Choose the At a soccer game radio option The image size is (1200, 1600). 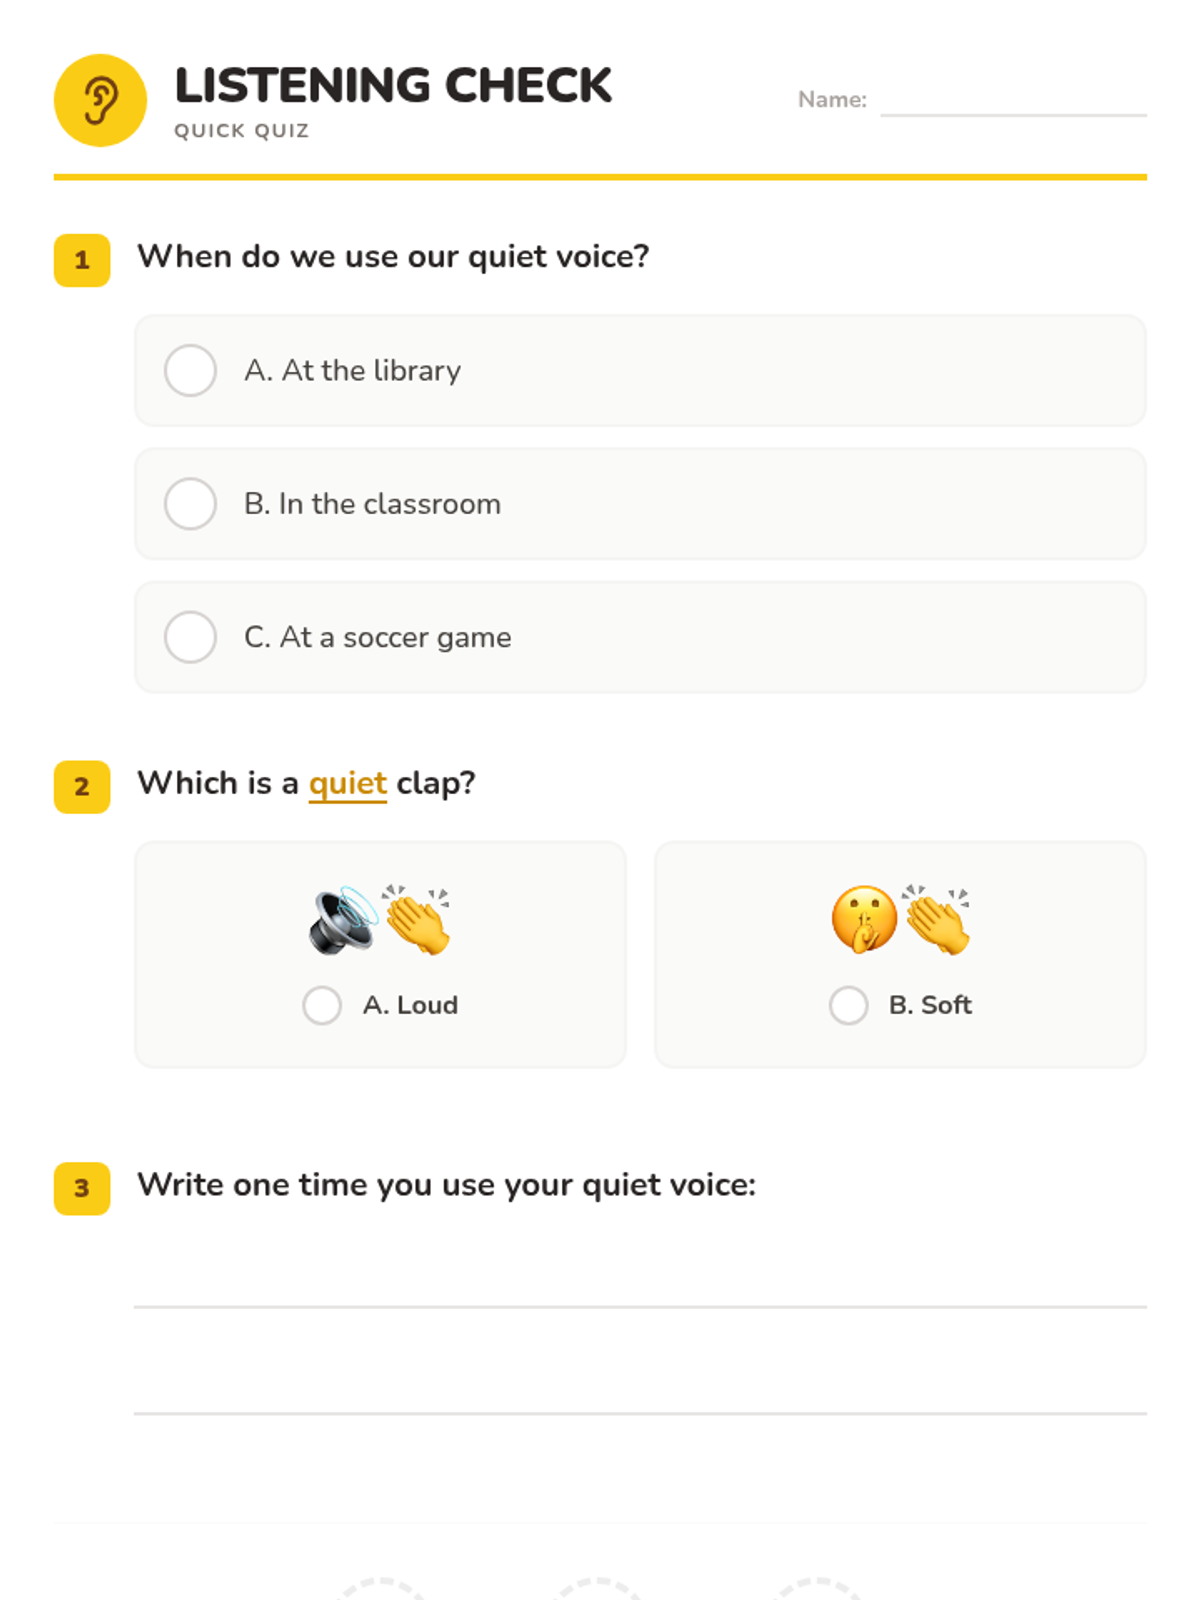190,637
